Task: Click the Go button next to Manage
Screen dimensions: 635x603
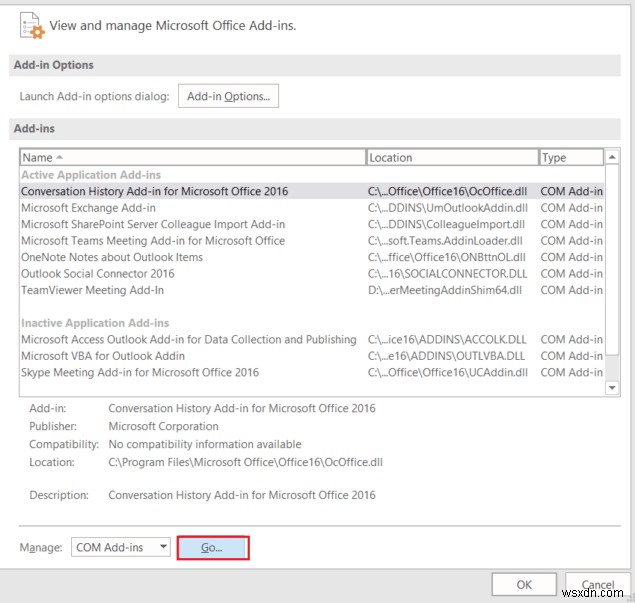Action: pyautogui.click(x=213, y=548)
